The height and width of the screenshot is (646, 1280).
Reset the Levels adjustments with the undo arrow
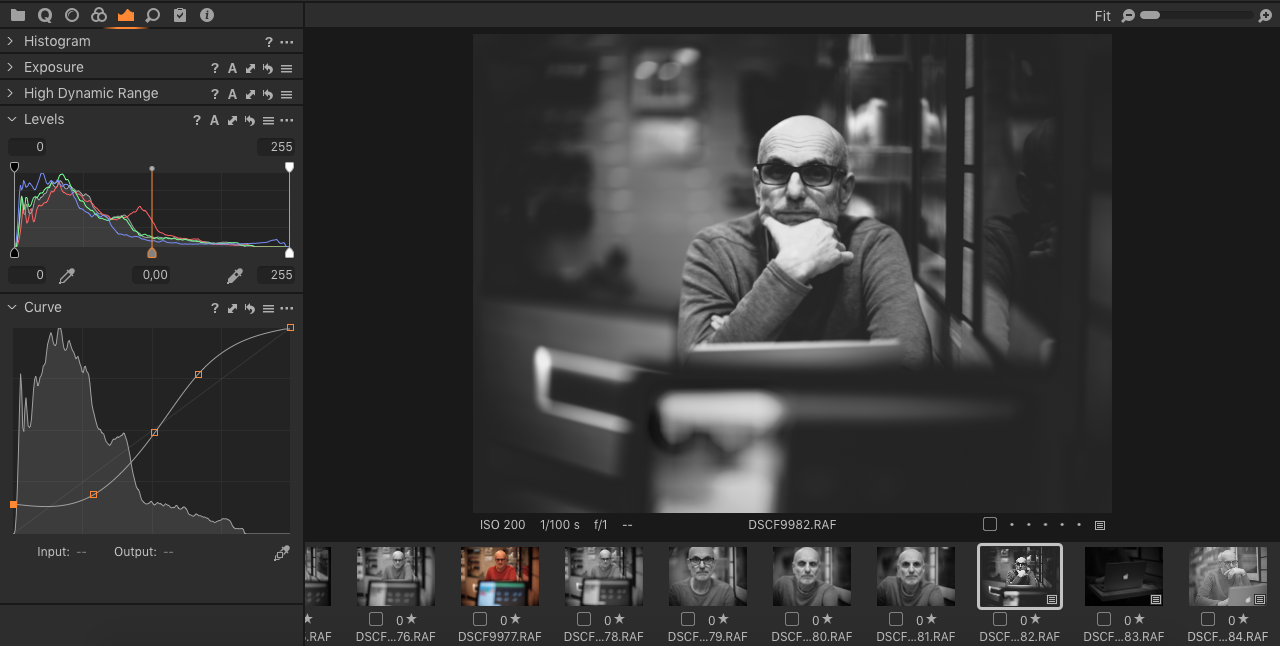point(249,120)
